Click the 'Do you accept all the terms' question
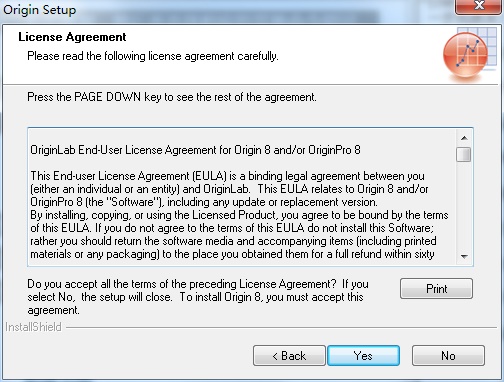This screenshot has width=504, height=382. pyautogui.click(x=198, y=297)
